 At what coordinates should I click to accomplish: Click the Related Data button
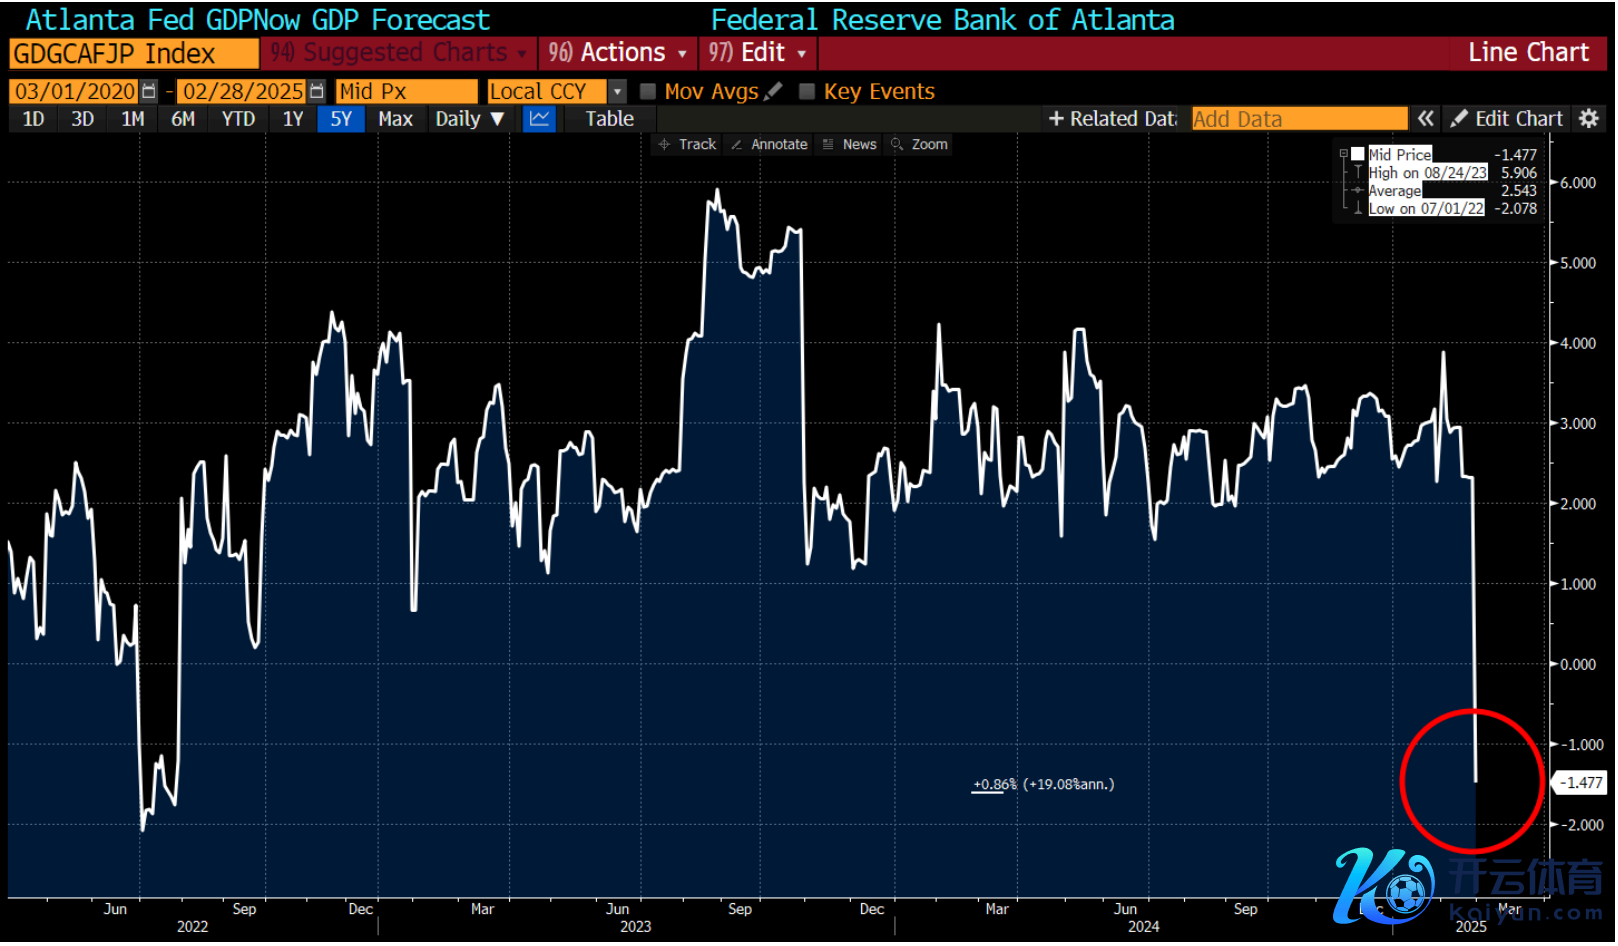point(1112,119)
